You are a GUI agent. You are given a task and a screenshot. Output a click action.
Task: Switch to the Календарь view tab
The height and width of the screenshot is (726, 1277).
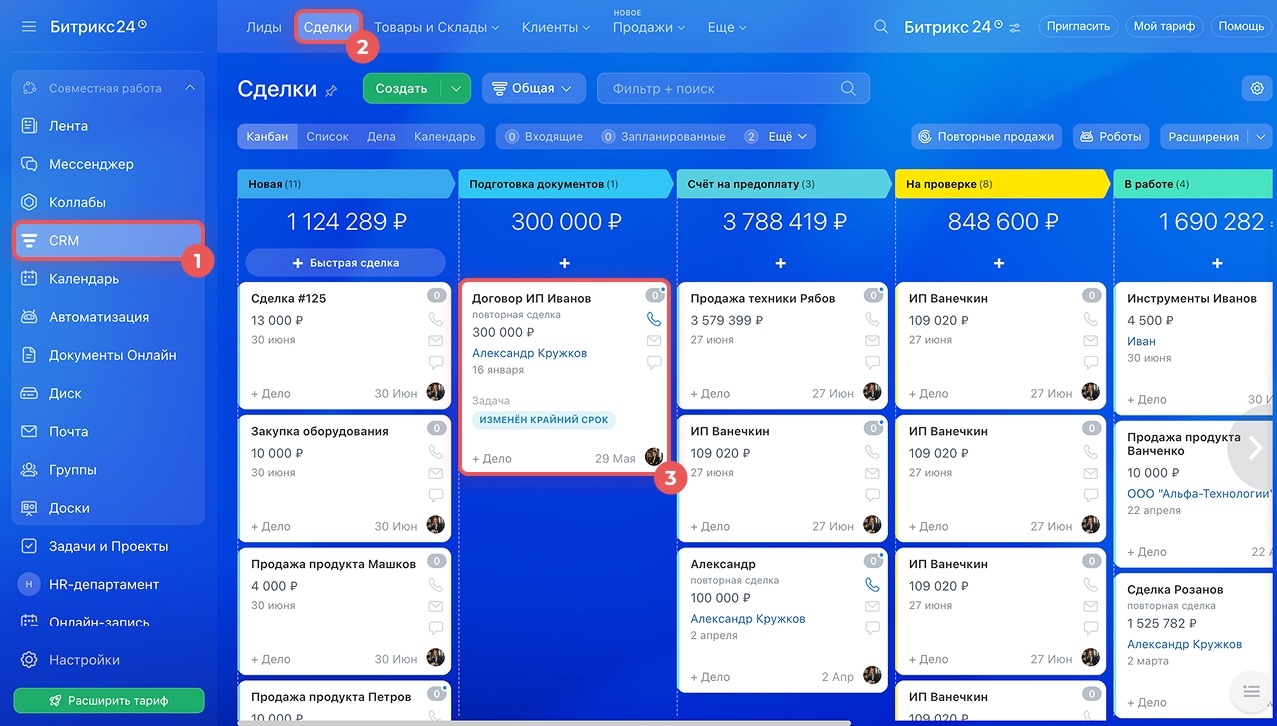[444, 137]
